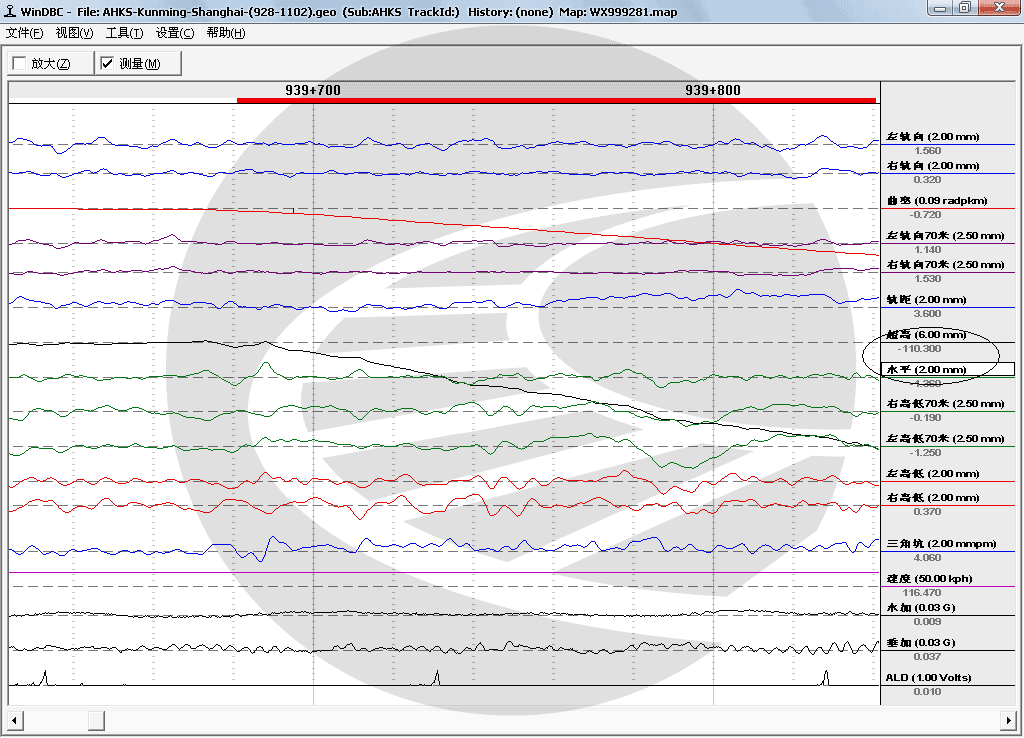The height and width of the screenshot is (738, 1024).
Task: Click the 左轨向 measured value 1.560
Action: coord(927,151)
